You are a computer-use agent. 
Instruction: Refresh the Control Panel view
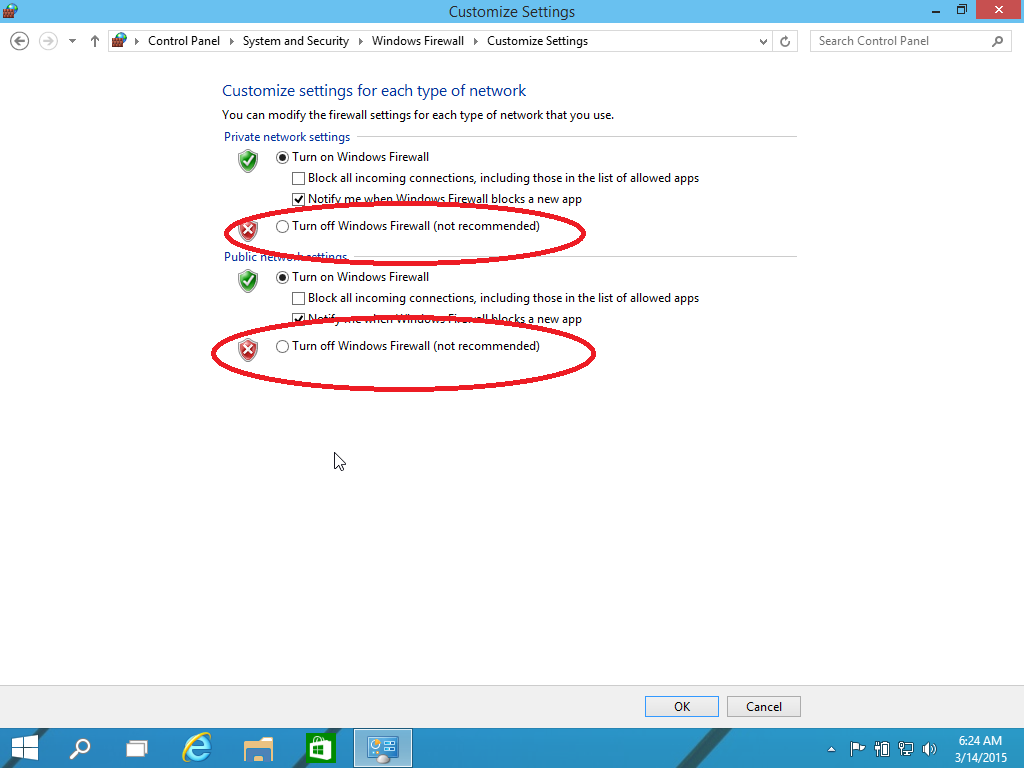785,41
